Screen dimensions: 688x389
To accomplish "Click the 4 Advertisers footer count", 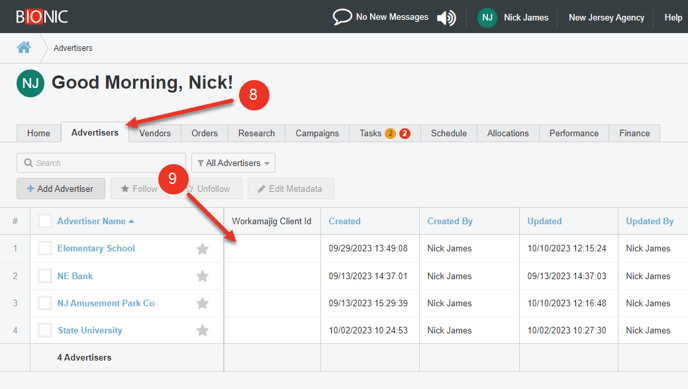I will (84, 357).
